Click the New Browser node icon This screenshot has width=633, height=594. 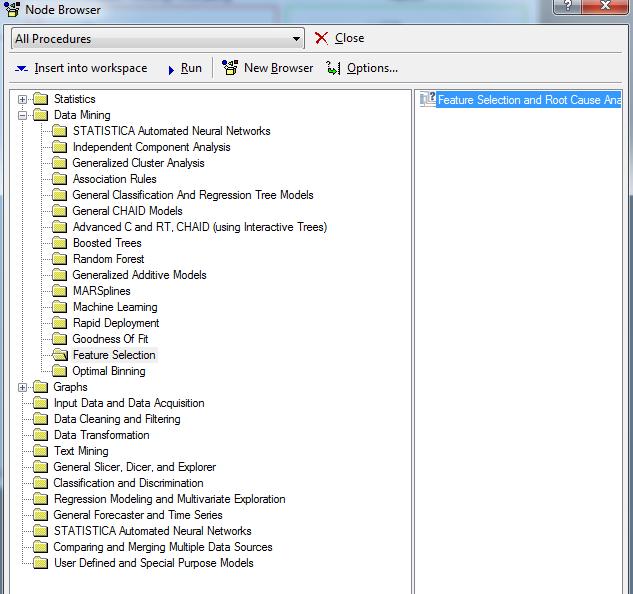point(230,68)
